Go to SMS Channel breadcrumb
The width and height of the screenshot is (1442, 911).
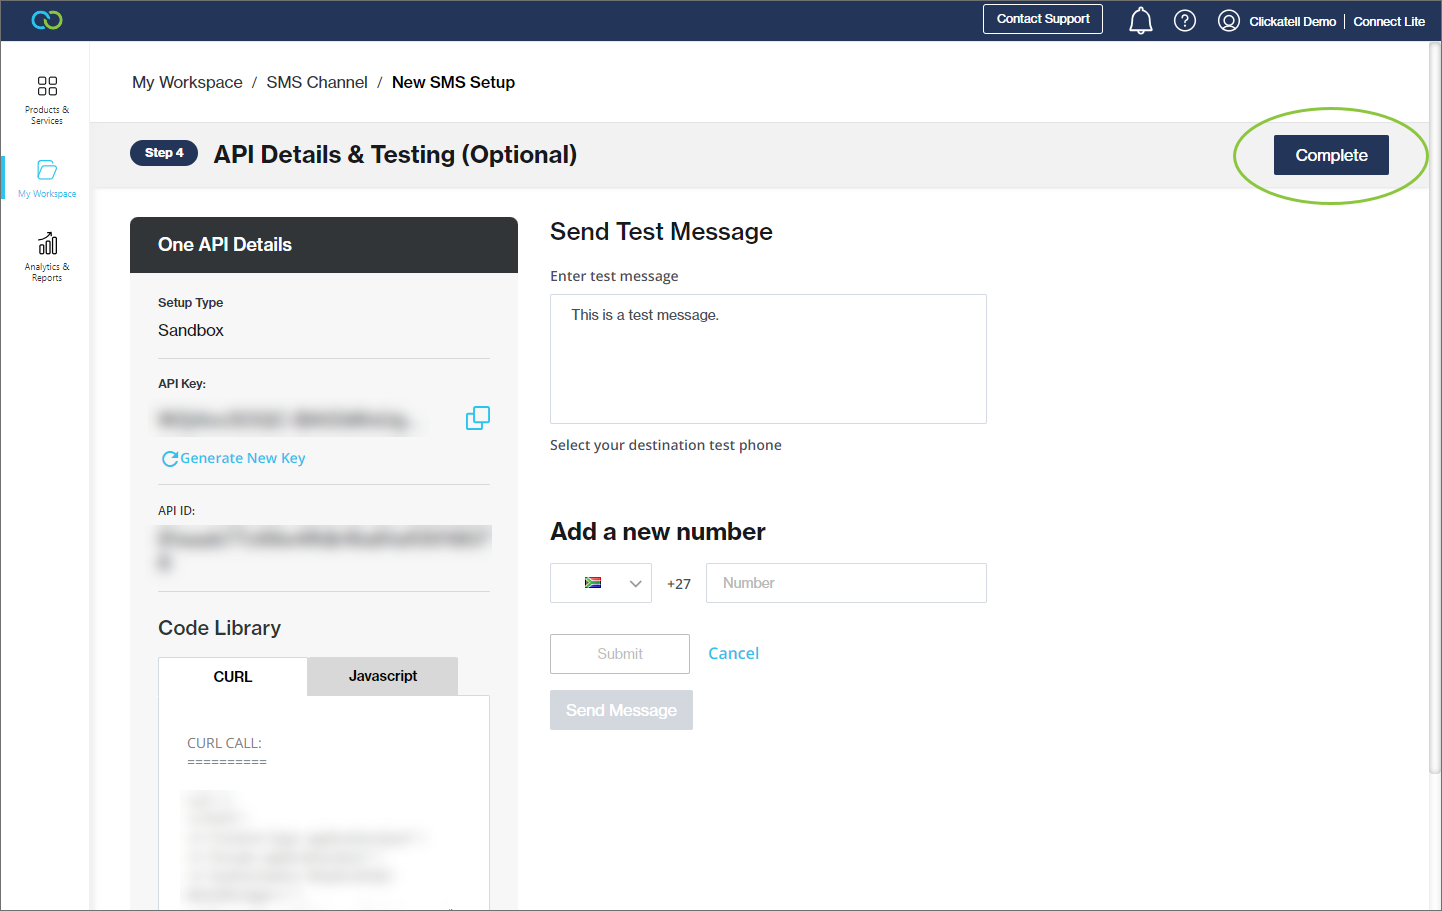(x=316, y=82)
